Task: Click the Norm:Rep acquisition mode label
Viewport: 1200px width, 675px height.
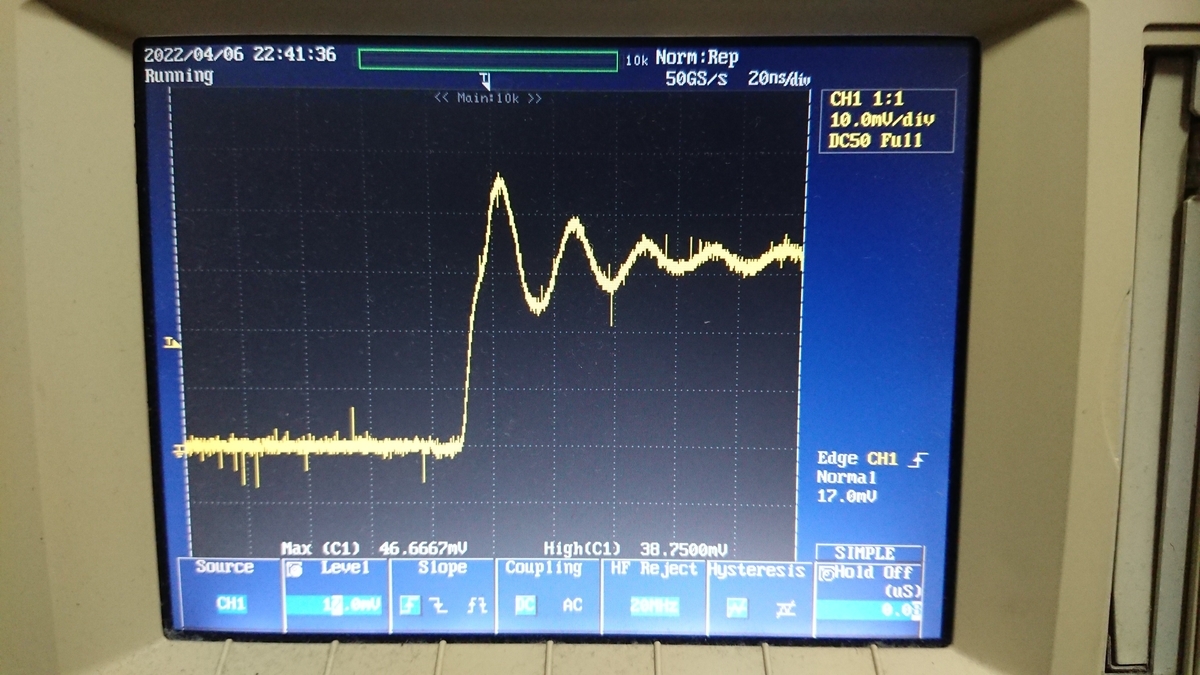Action: (697, 58)
